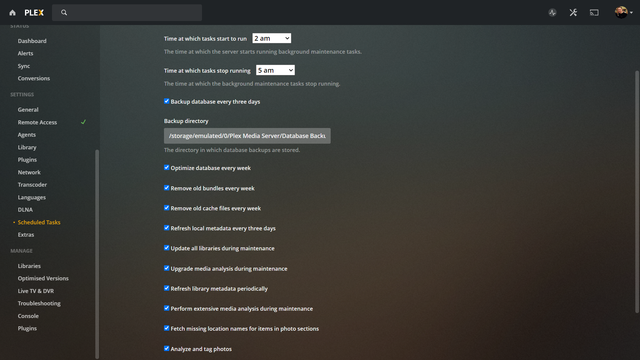Image resolution: width=640 pixels, height=360 pixels.
Task: Open Plugins under Settings section
Action: pos(27,160)
